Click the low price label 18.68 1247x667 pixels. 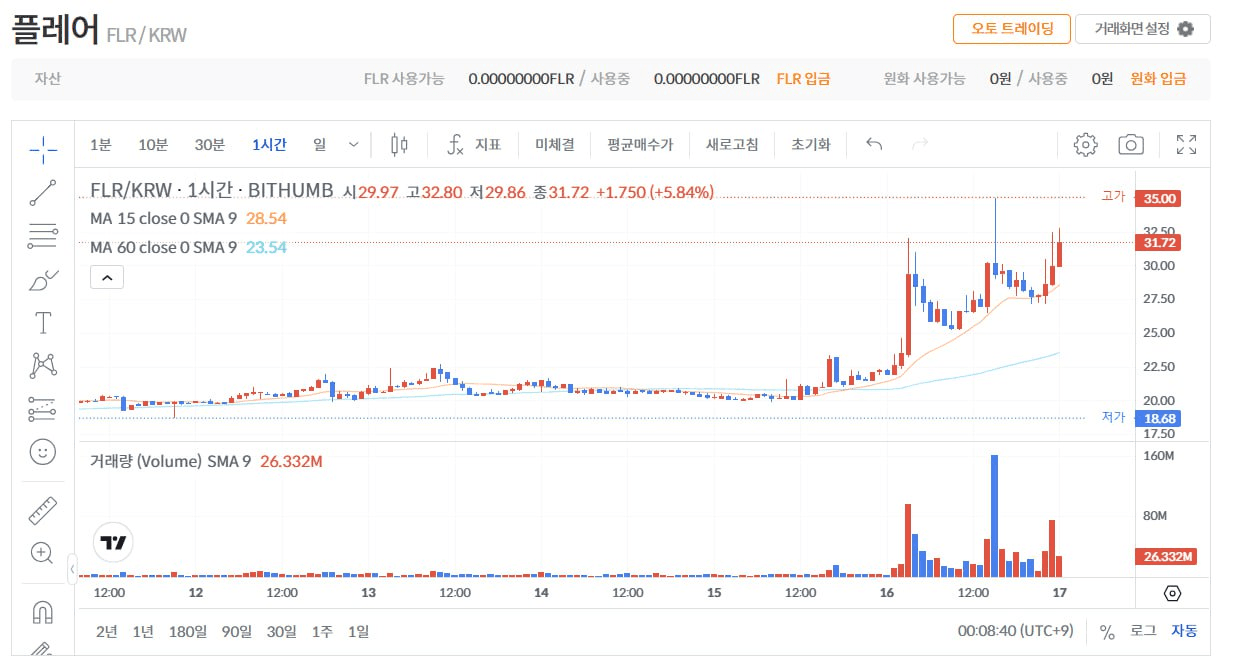pos(1159,419)
